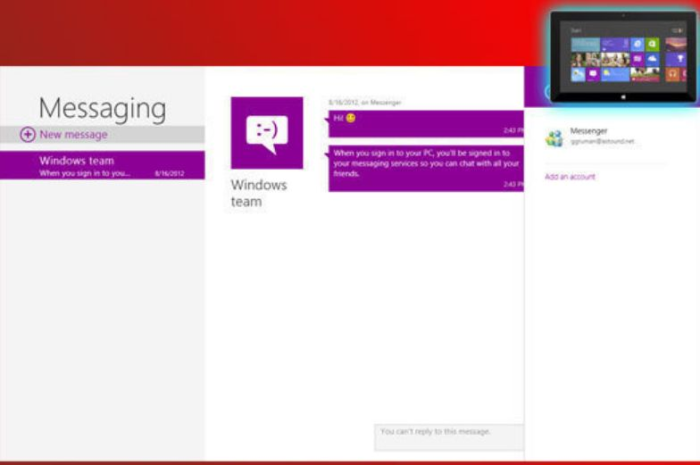The width and height of the screenshot is (700, 465).
Task: Click the Add an account link
Action: point(570,177)
